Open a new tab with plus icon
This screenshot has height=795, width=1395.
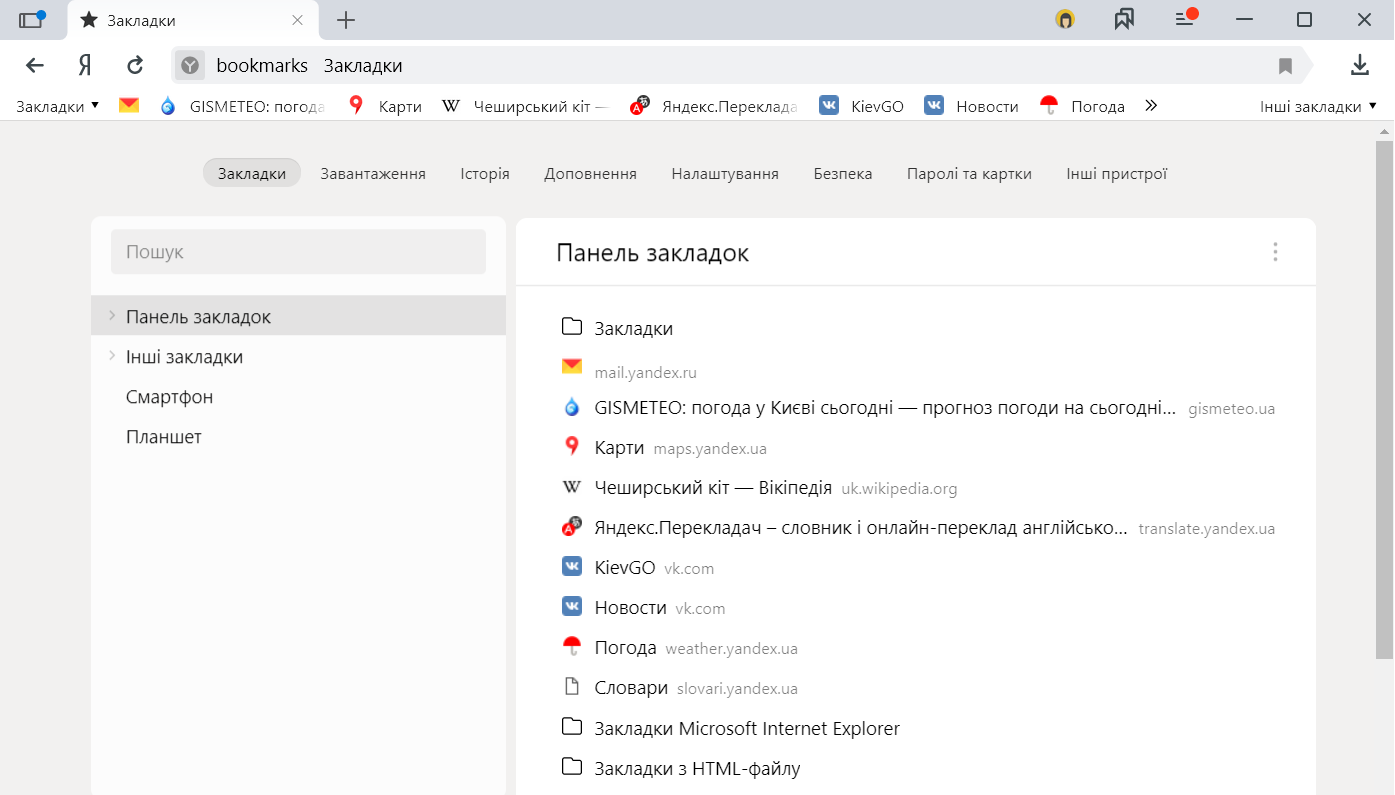[346, 20]
